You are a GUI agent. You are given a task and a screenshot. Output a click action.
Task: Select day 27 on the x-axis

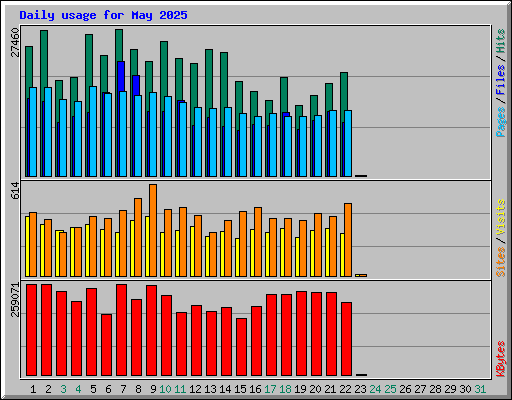coord(420,389)
